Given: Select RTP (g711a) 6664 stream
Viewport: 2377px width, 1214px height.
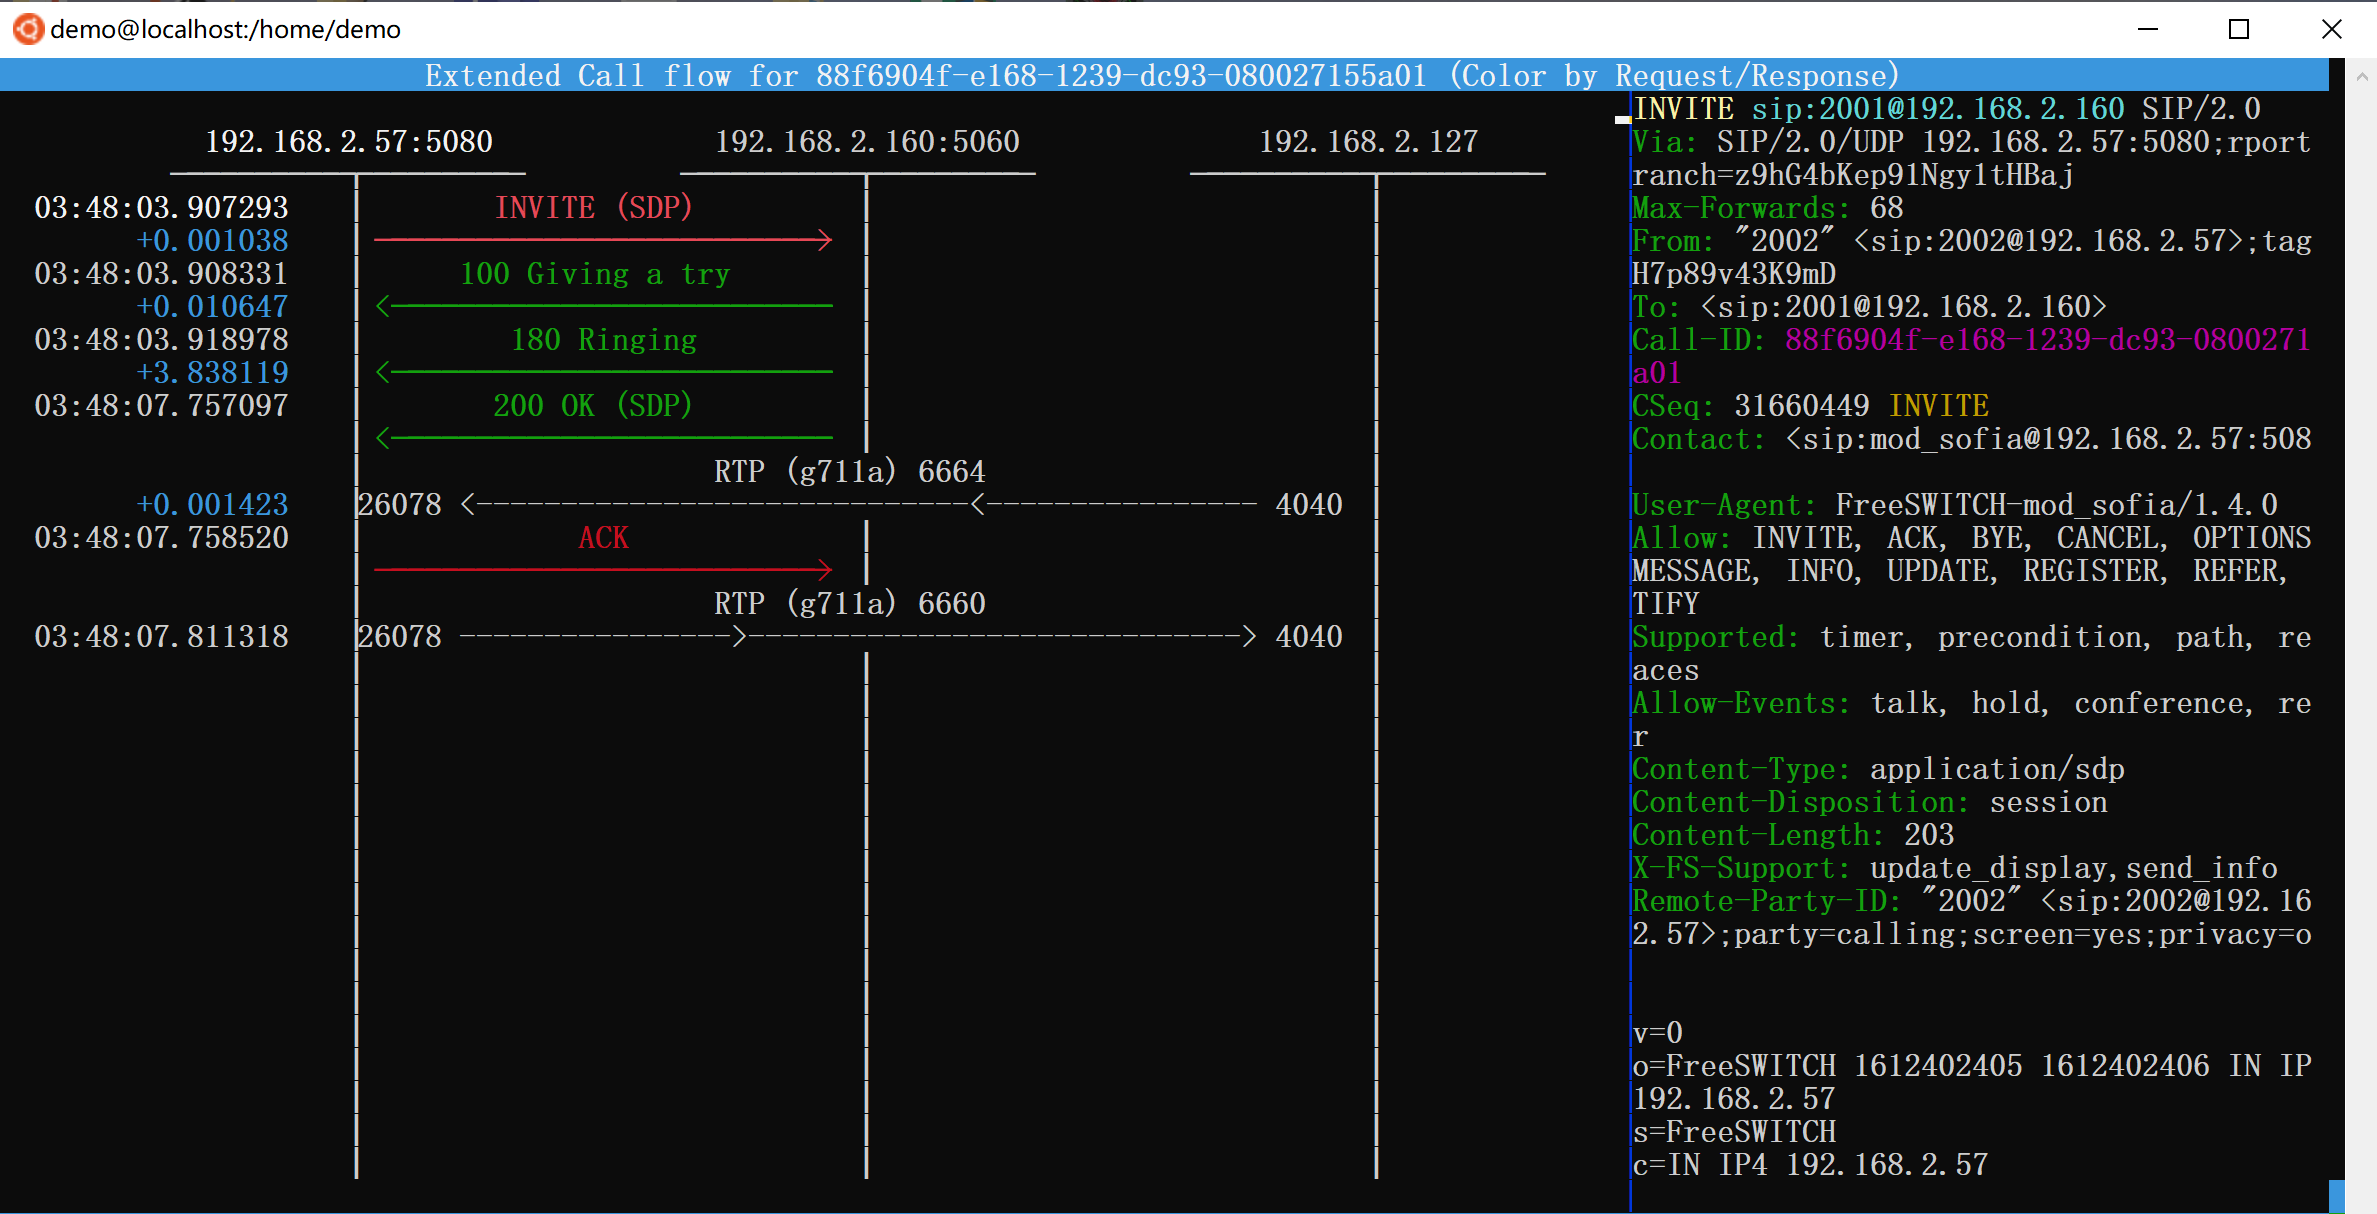Looking at the screenshot, I should [x=849, y=472].
